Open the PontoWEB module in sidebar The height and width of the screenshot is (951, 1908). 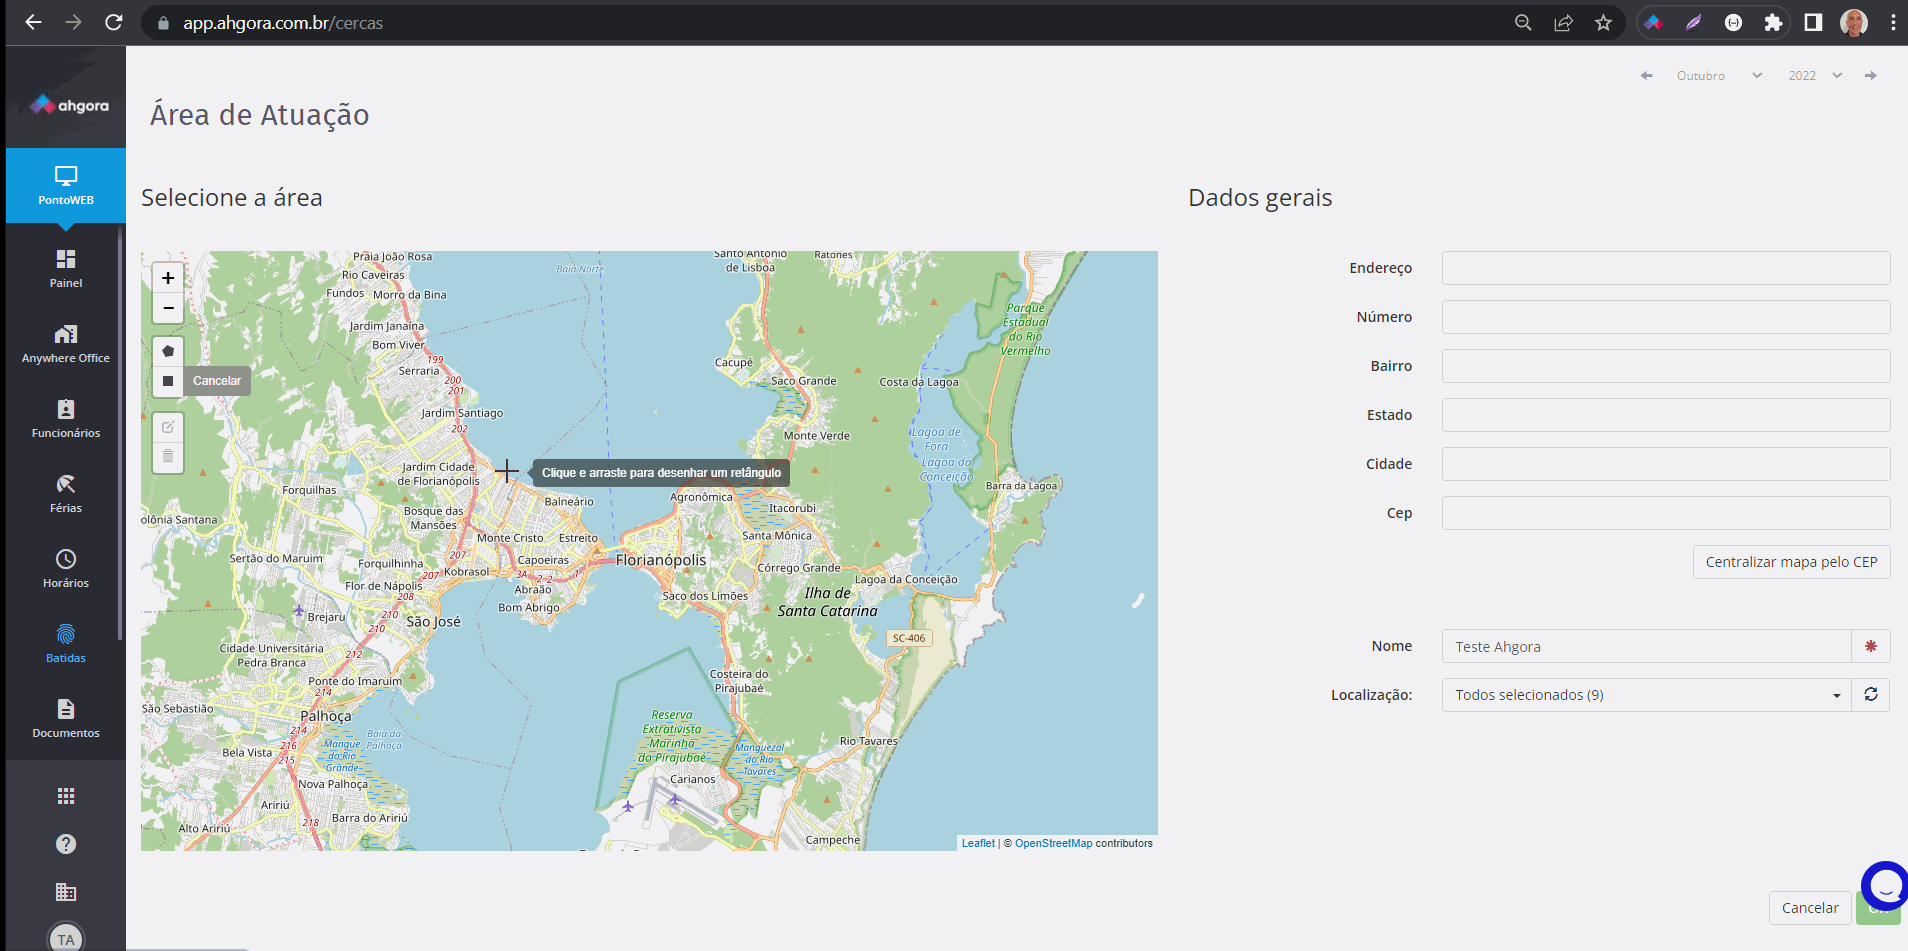(x=66, y=185)
